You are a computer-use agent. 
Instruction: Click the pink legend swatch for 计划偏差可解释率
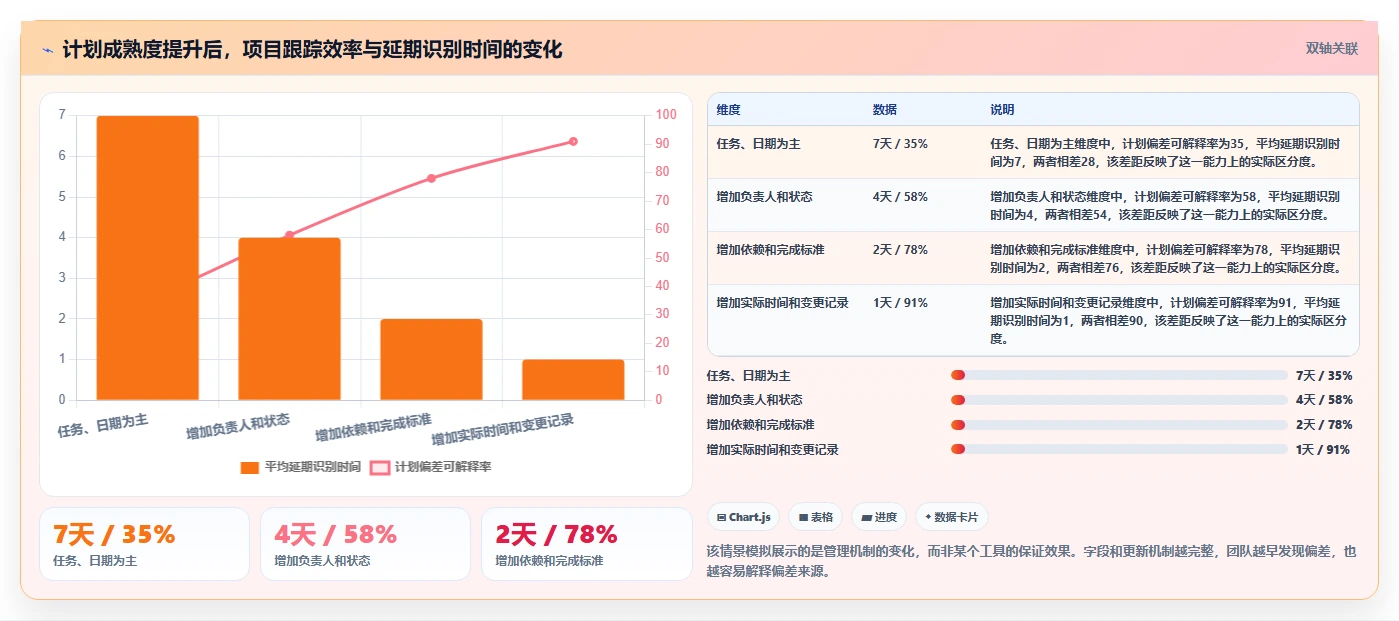(379, 467)
